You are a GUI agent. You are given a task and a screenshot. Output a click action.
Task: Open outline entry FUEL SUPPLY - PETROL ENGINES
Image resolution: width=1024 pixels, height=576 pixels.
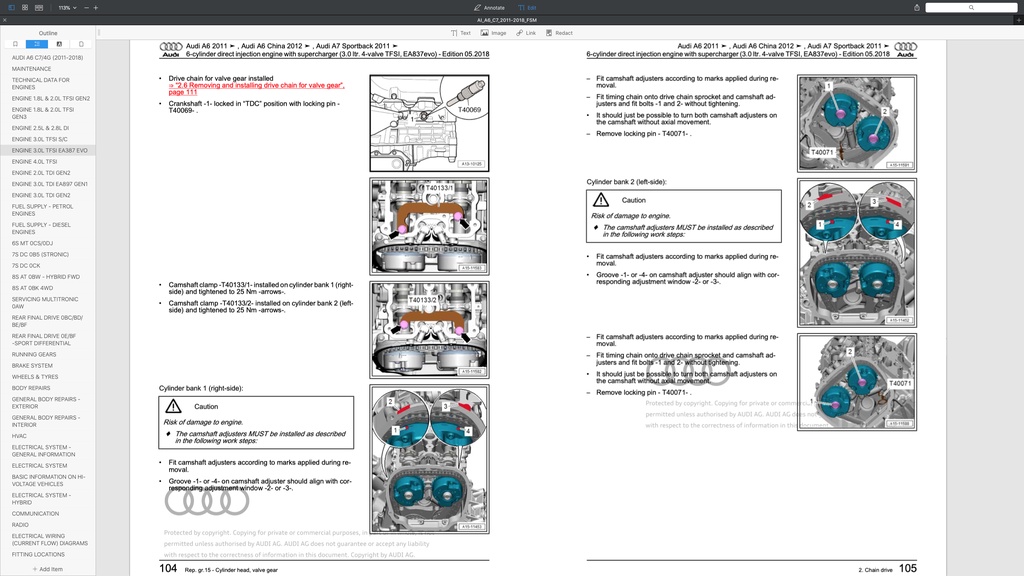pos(42,210)
